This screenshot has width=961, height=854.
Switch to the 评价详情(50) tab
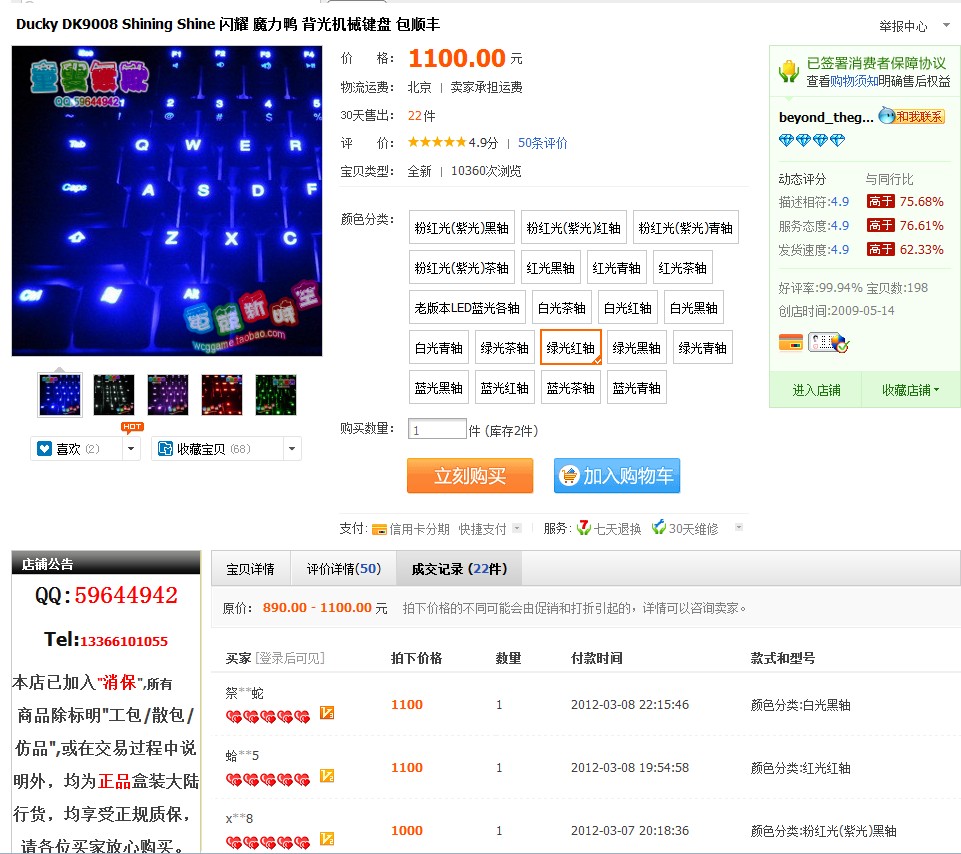coord(343,569)
